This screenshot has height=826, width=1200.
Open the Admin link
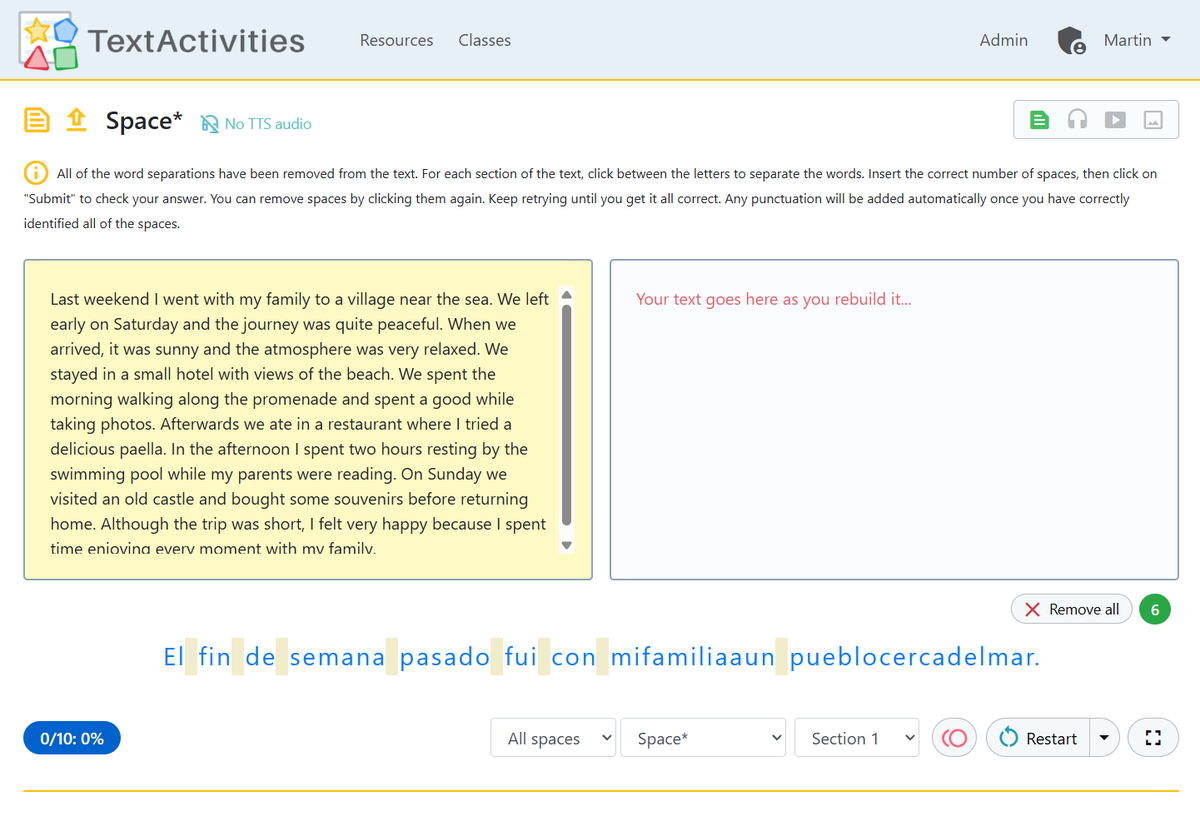(1003, 40)
